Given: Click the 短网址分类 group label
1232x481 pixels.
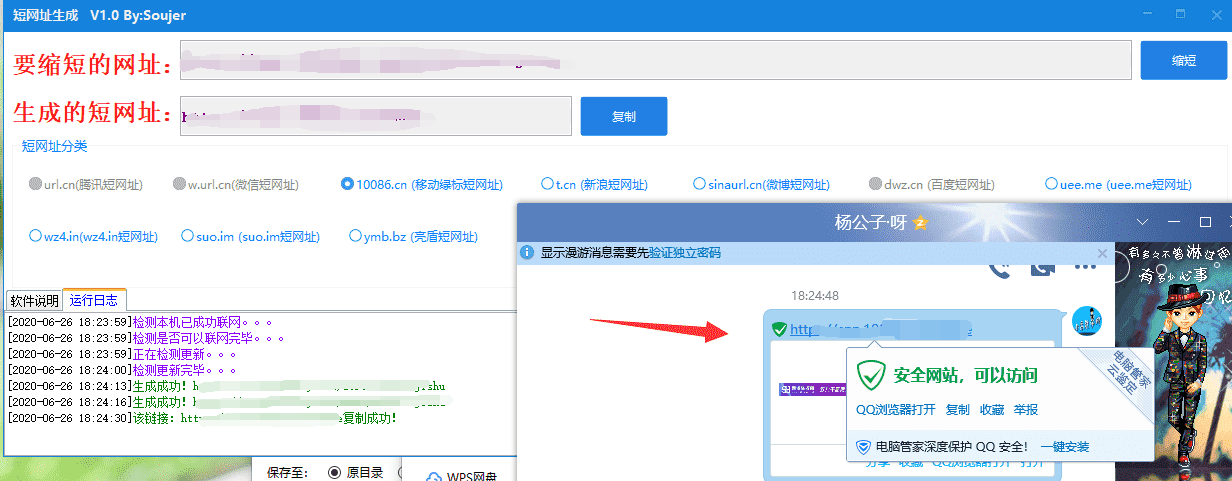Looking at the screenshot, I should point(55,147).
